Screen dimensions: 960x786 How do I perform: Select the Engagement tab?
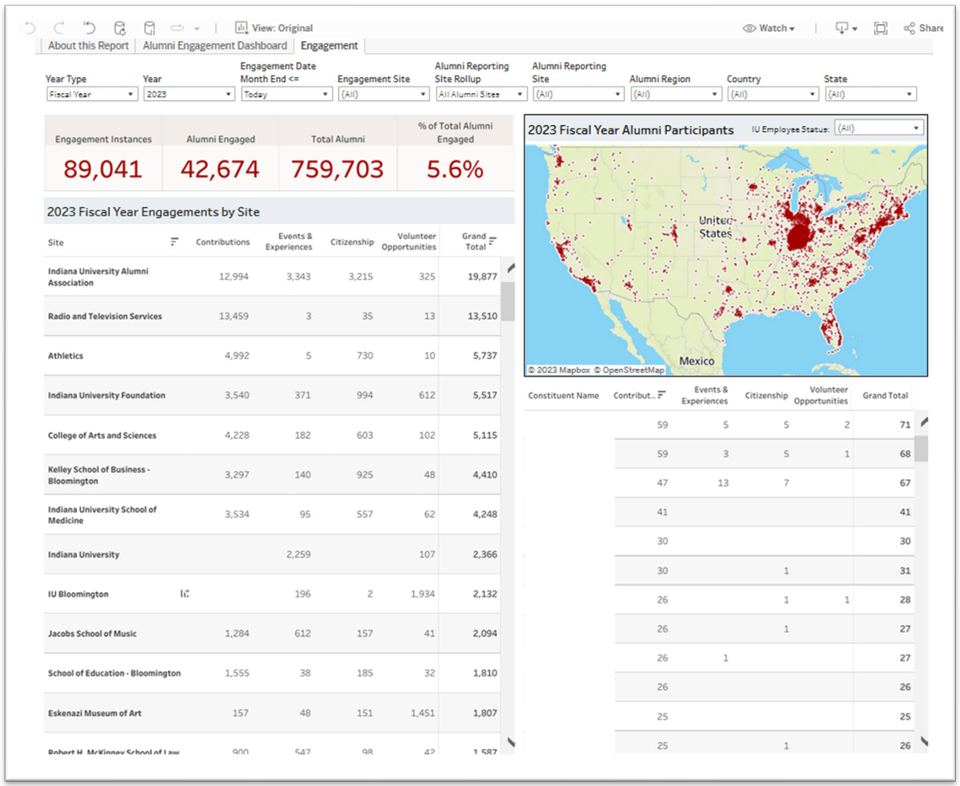click(x=329, y=46)
